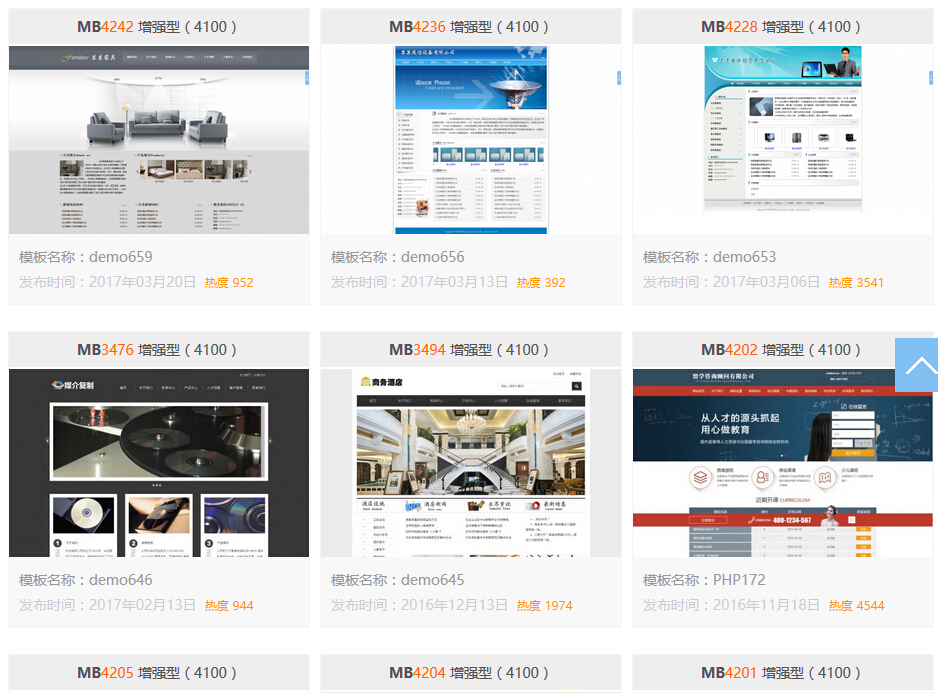Select the MB4201 增强型 title
The image size is (938, 693).
pos(783,673)
